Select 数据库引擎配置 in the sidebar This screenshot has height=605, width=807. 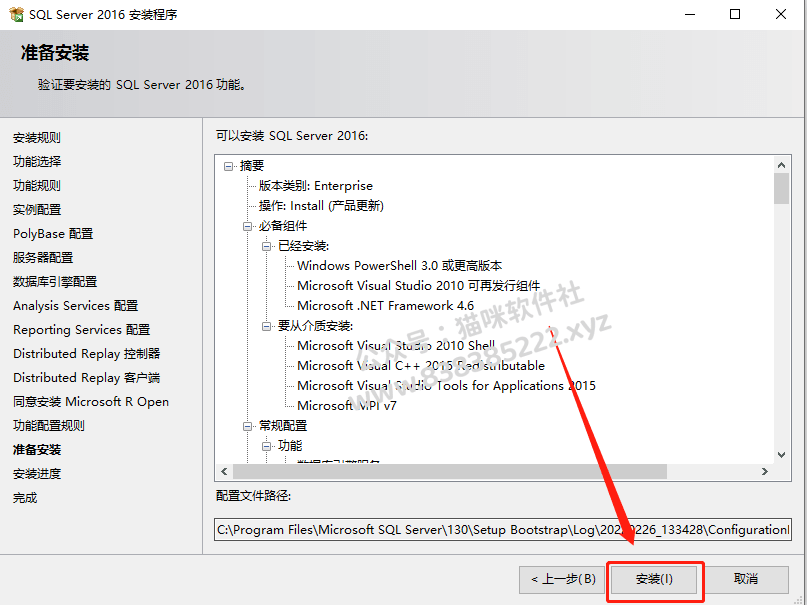coord(55,282)
